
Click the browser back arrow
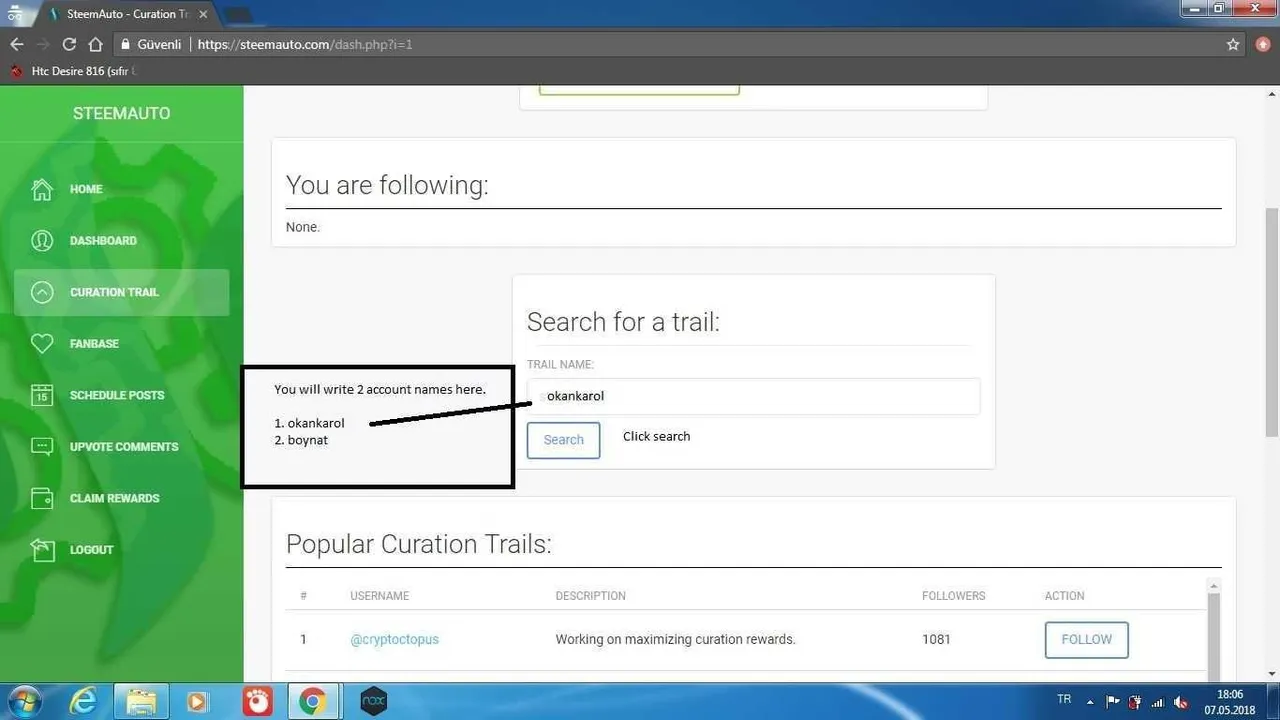[16, 44]
